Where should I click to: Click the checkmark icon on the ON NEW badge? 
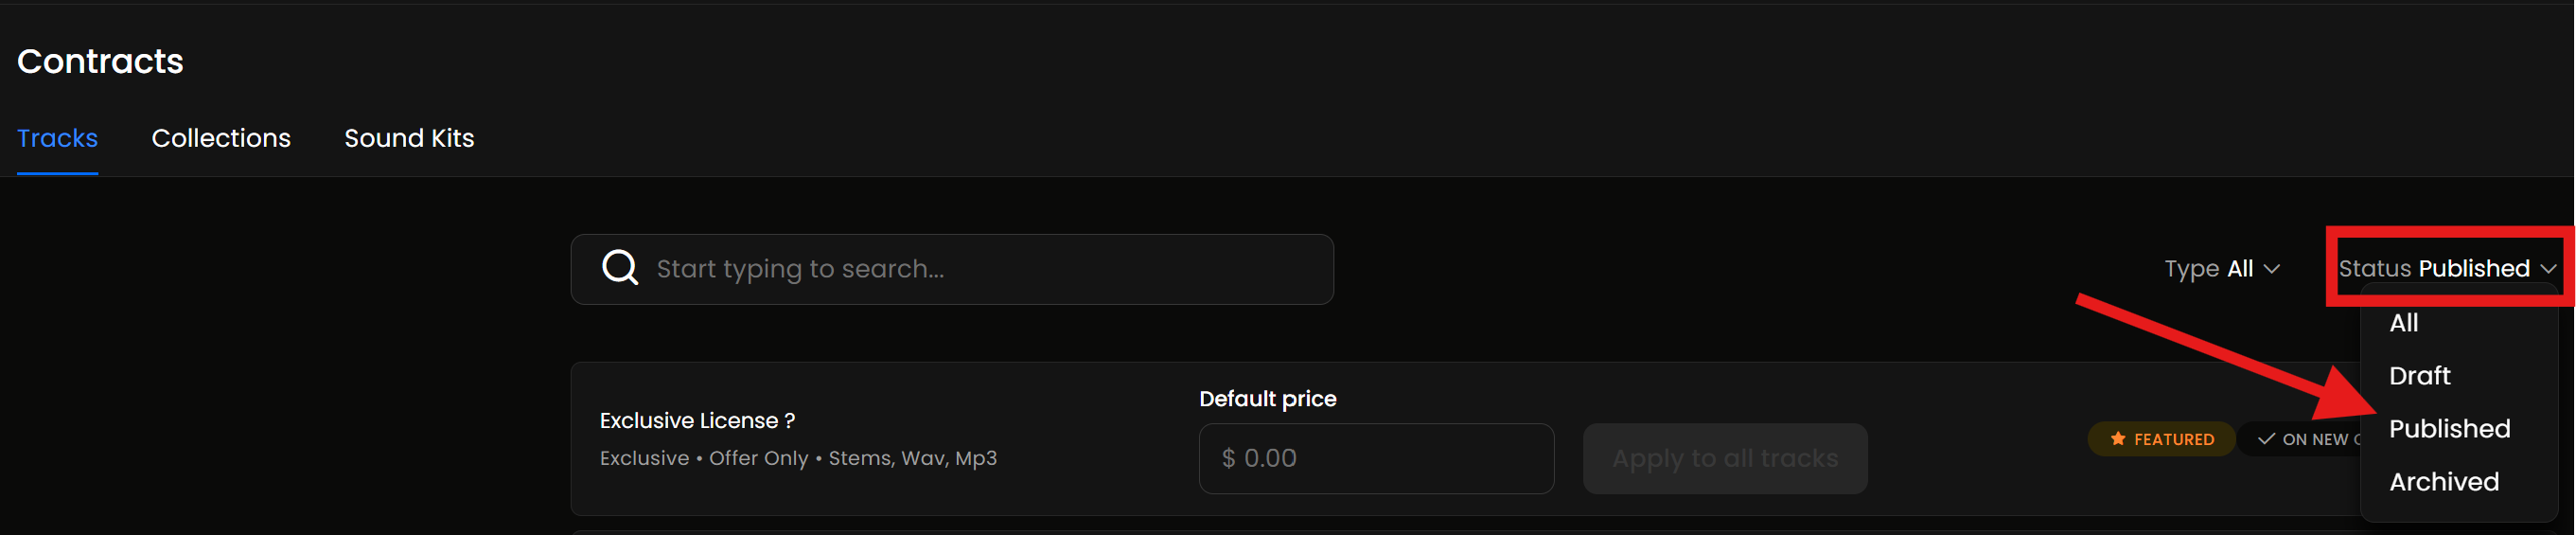pos(2266,439)
